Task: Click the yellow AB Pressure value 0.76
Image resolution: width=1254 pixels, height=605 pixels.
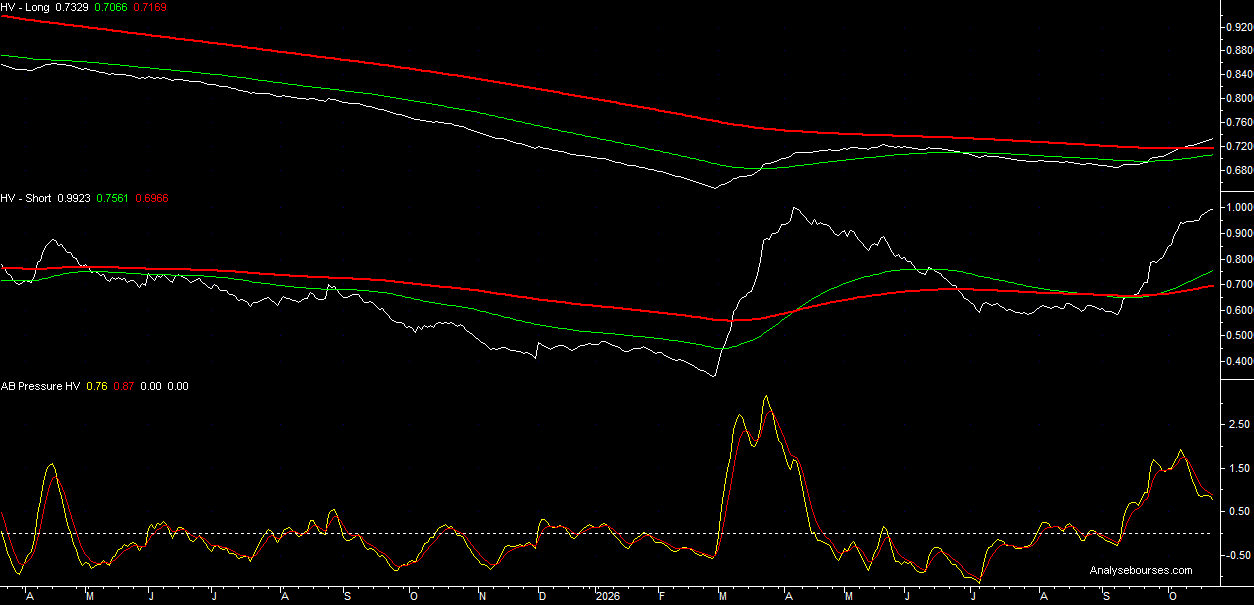Action: click(97, 386)
